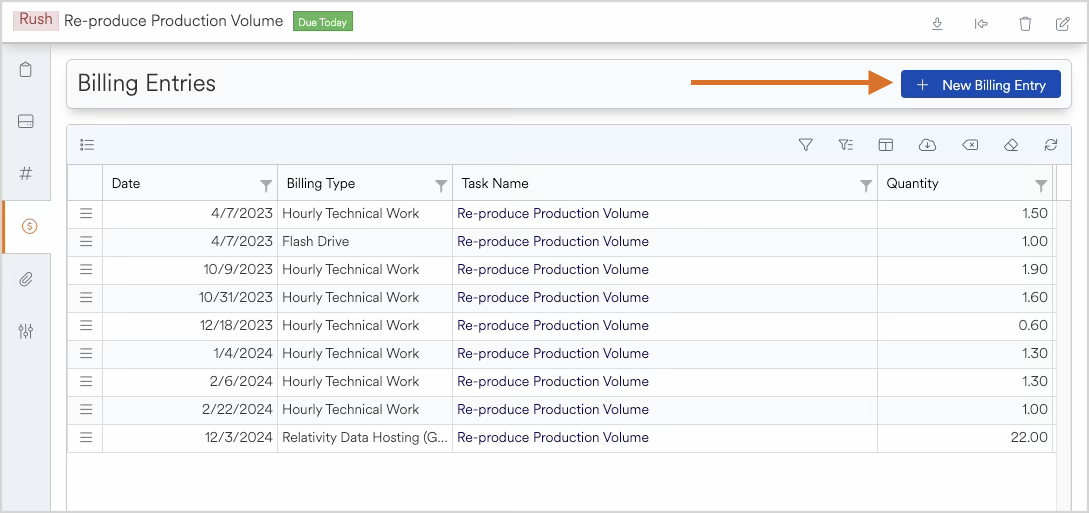Click the Relativity Data Hosting billing type cell

(x=365, y=437)
